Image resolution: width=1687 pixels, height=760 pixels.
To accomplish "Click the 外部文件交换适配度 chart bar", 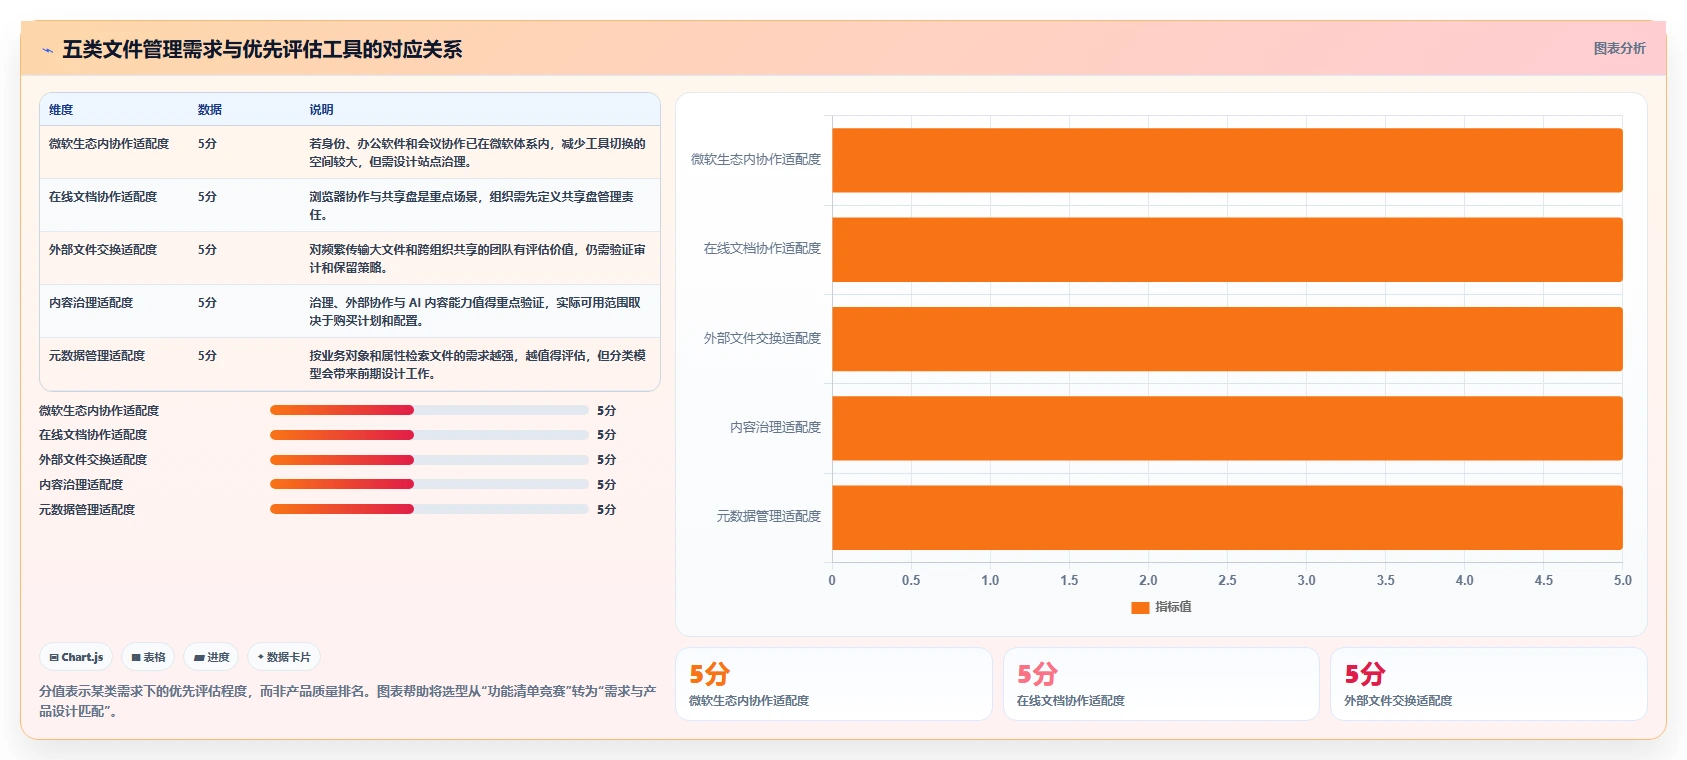I will [1227, 339].
